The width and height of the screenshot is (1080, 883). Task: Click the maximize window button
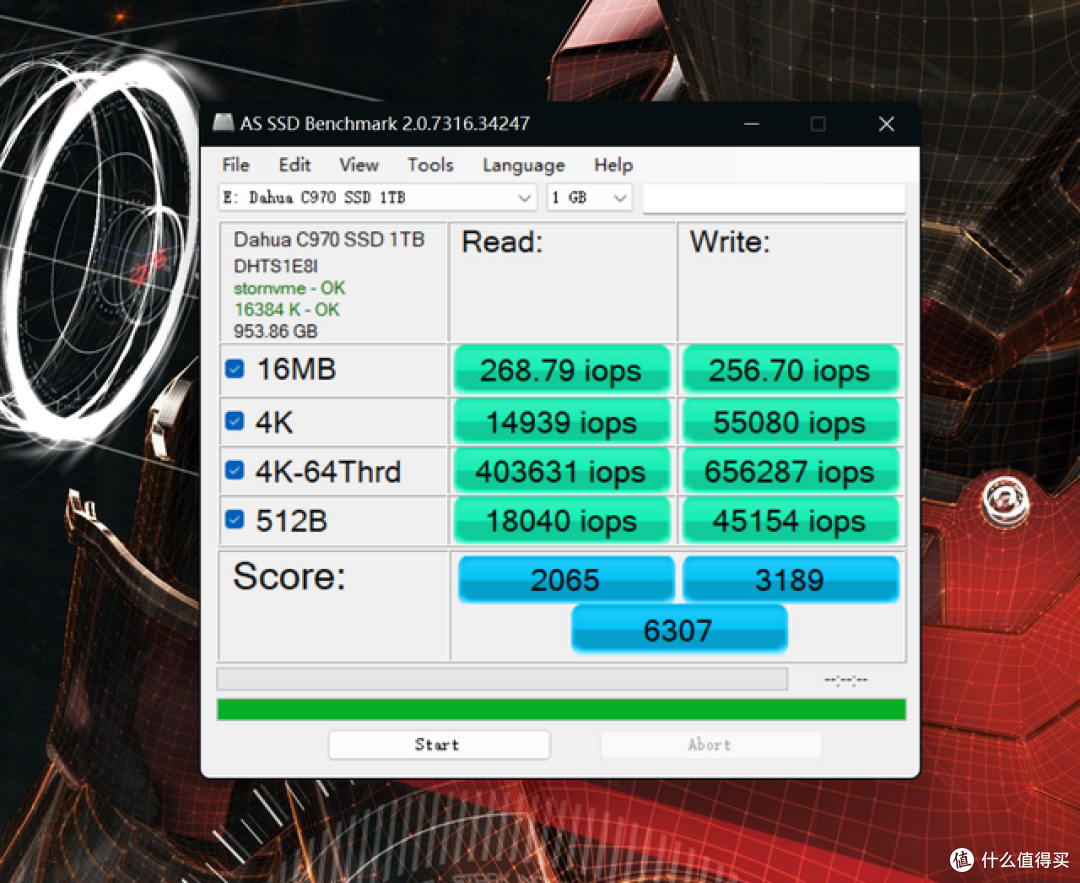click(818, 124)
